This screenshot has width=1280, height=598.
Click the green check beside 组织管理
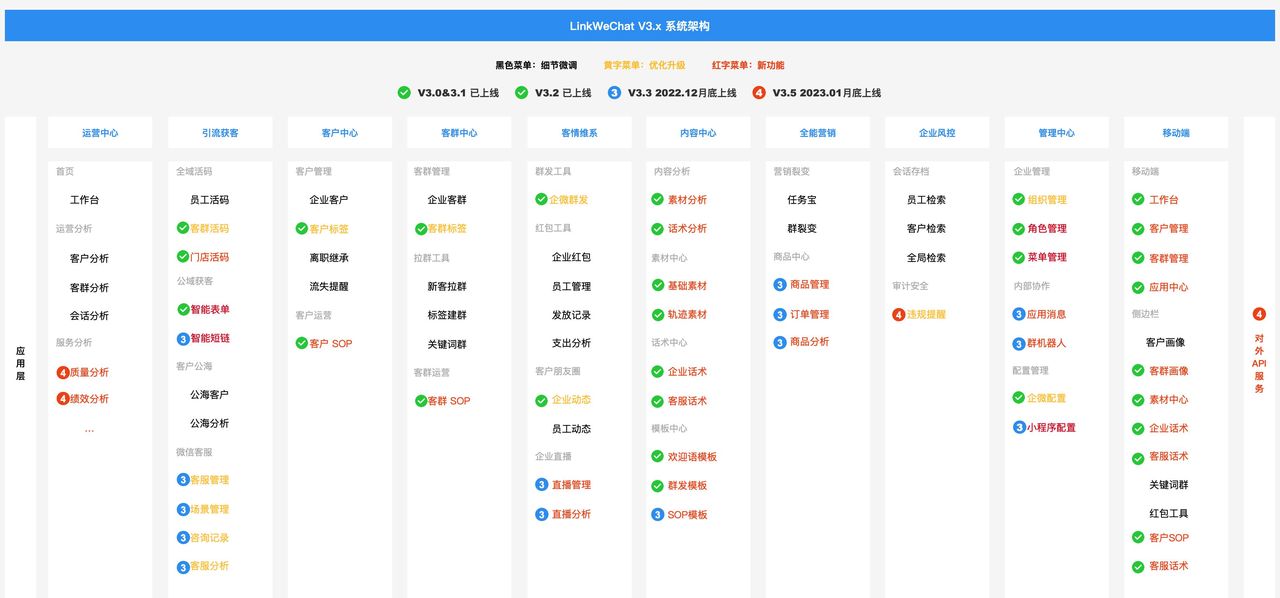(1019, 199)
